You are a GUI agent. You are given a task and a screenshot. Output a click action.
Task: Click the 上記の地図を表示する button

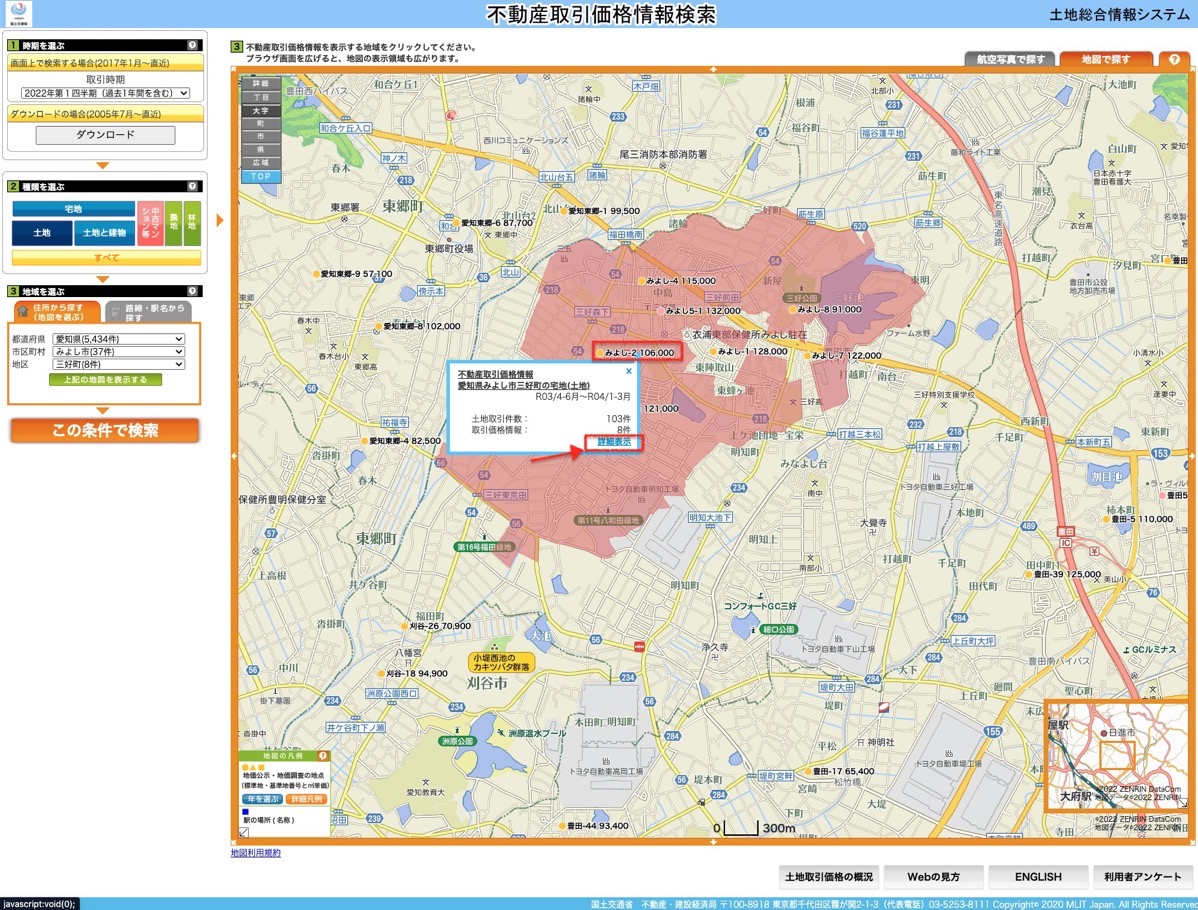105,380
